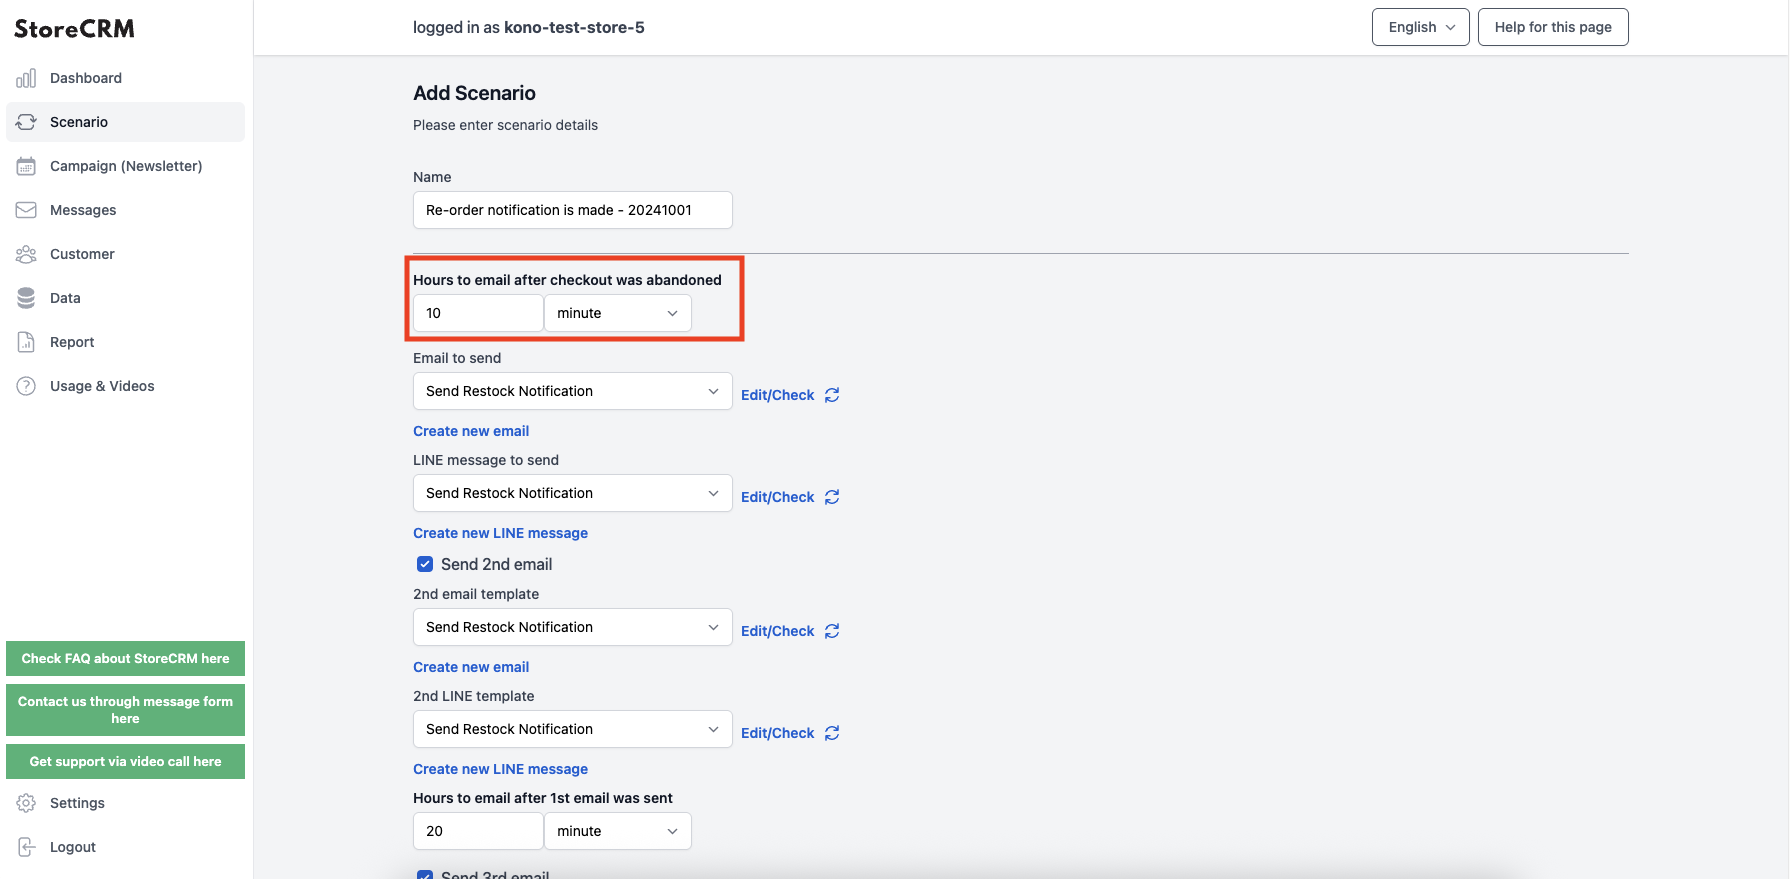Viewport: 1790px width, 879px height.
Task: Expand the 2nd email template dropdown
Action: [x=573, y=627]
